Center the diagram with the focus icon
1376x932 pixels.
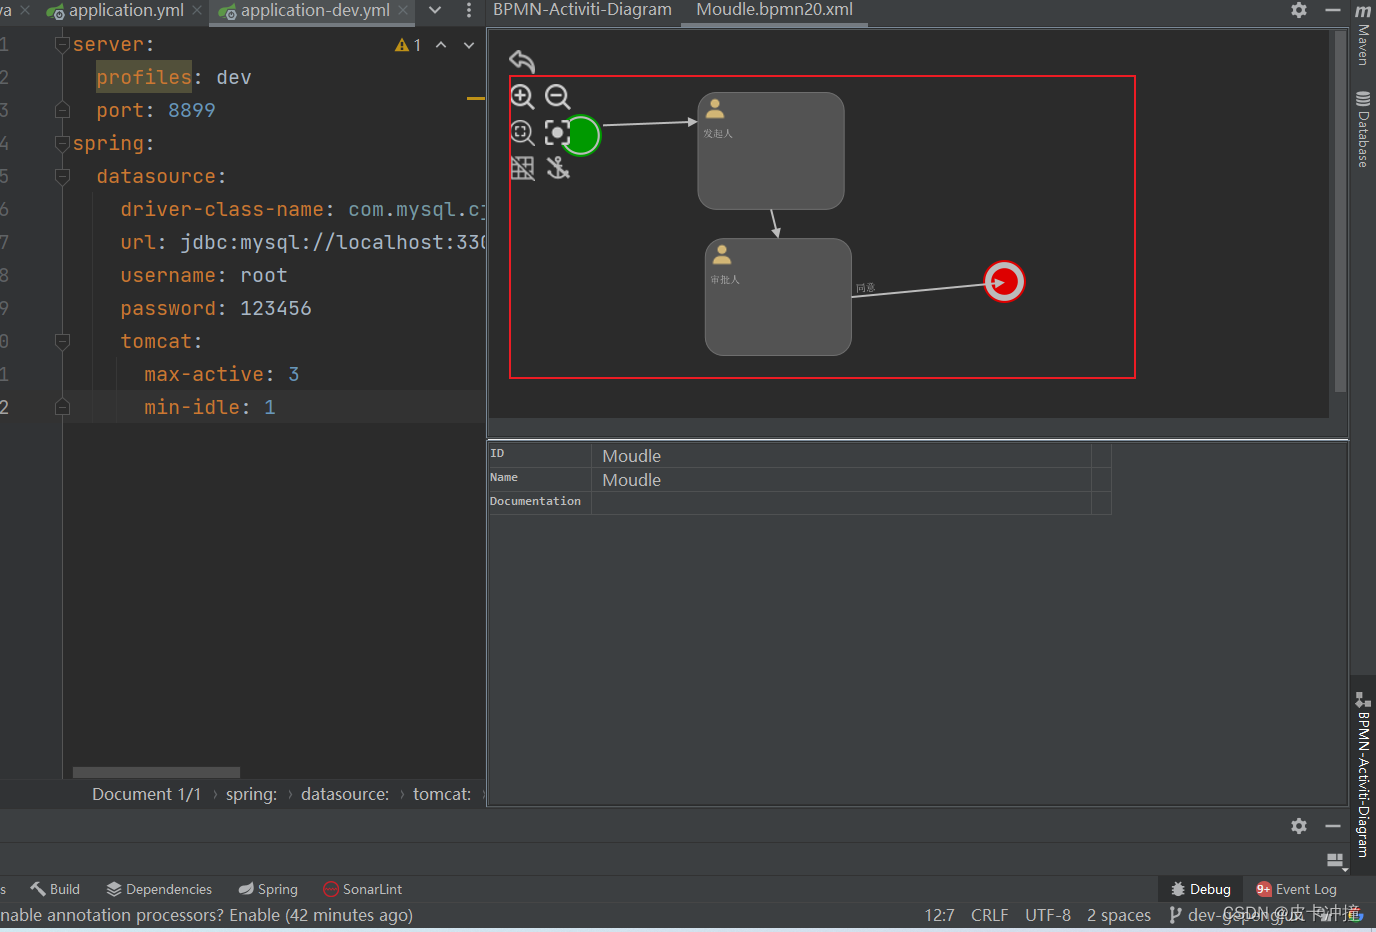[557, 133]
